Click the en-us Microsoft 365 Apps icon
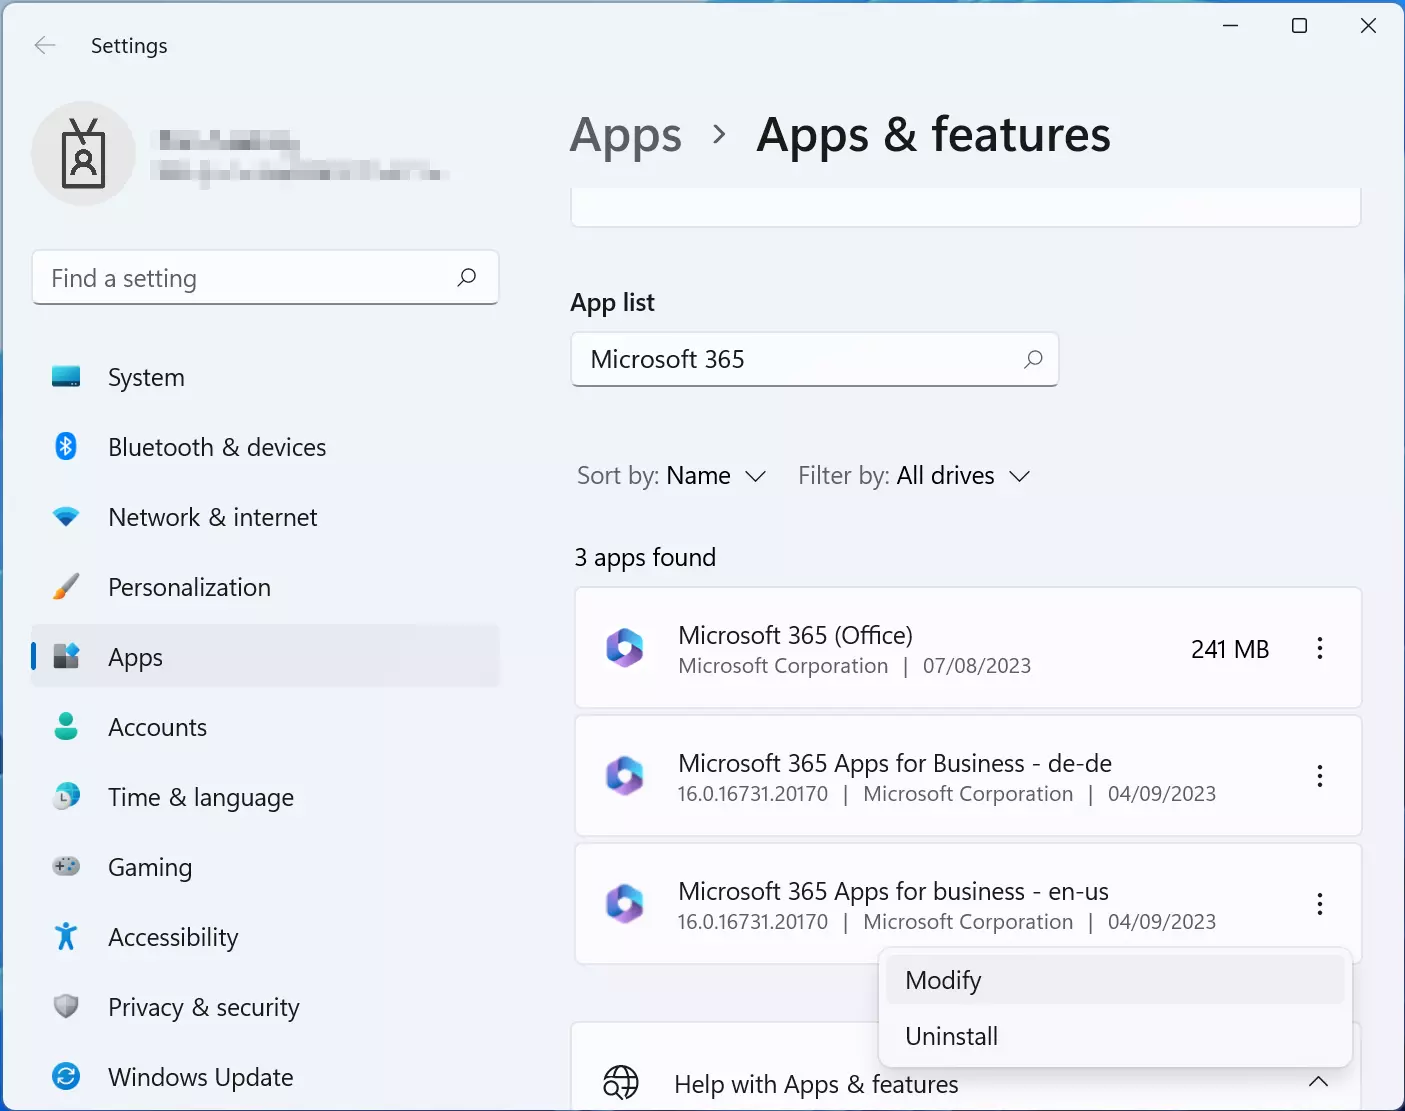 click(x=625, y=904)
